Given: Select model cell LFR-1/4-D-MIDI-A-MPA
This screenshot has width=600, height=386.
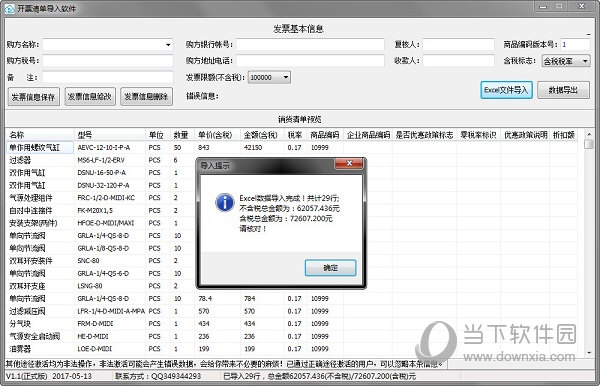Looking at the screenshot, I should pos(109,311).
